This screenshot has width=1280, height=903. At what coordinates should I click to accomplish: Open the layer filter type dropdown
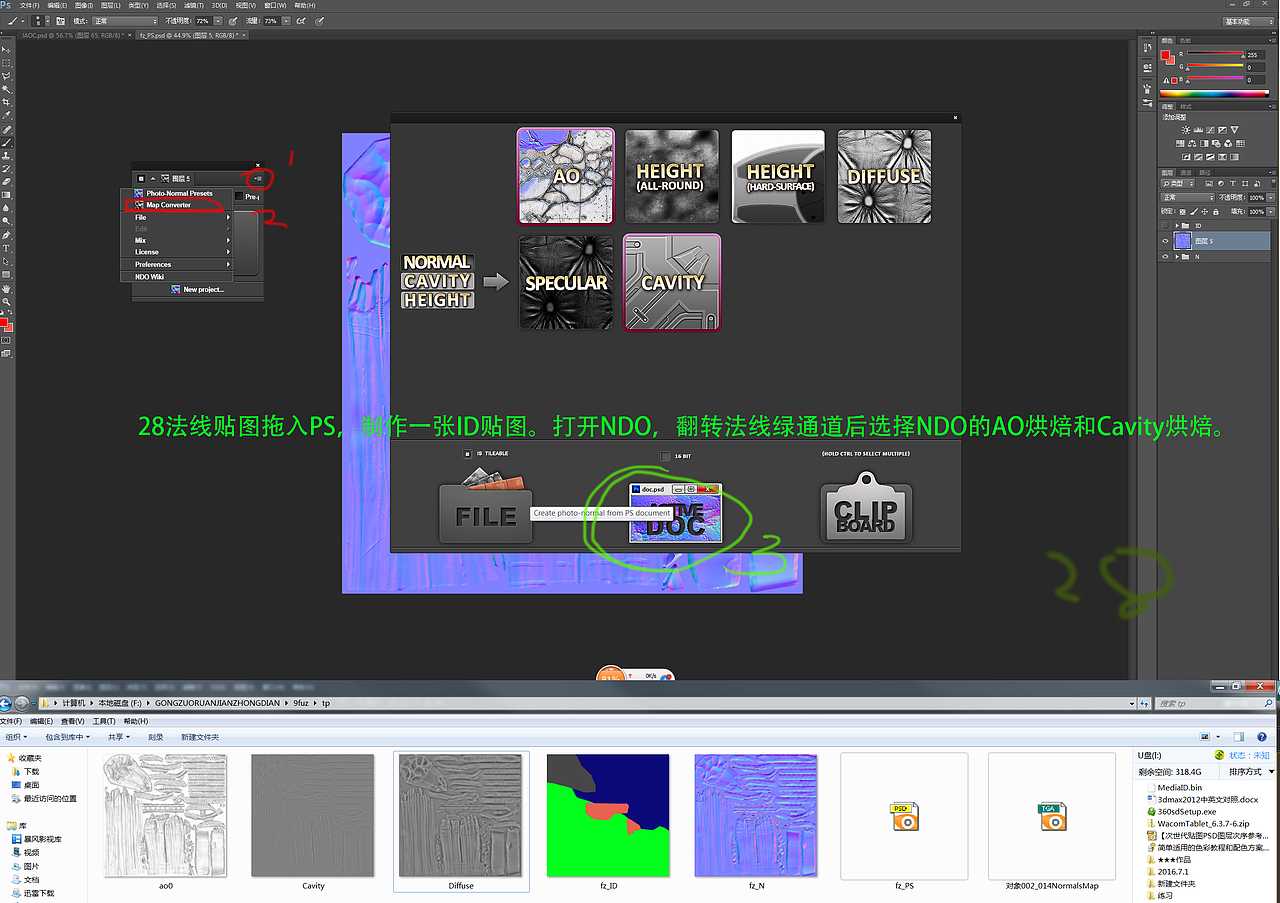coord(1178,183)
